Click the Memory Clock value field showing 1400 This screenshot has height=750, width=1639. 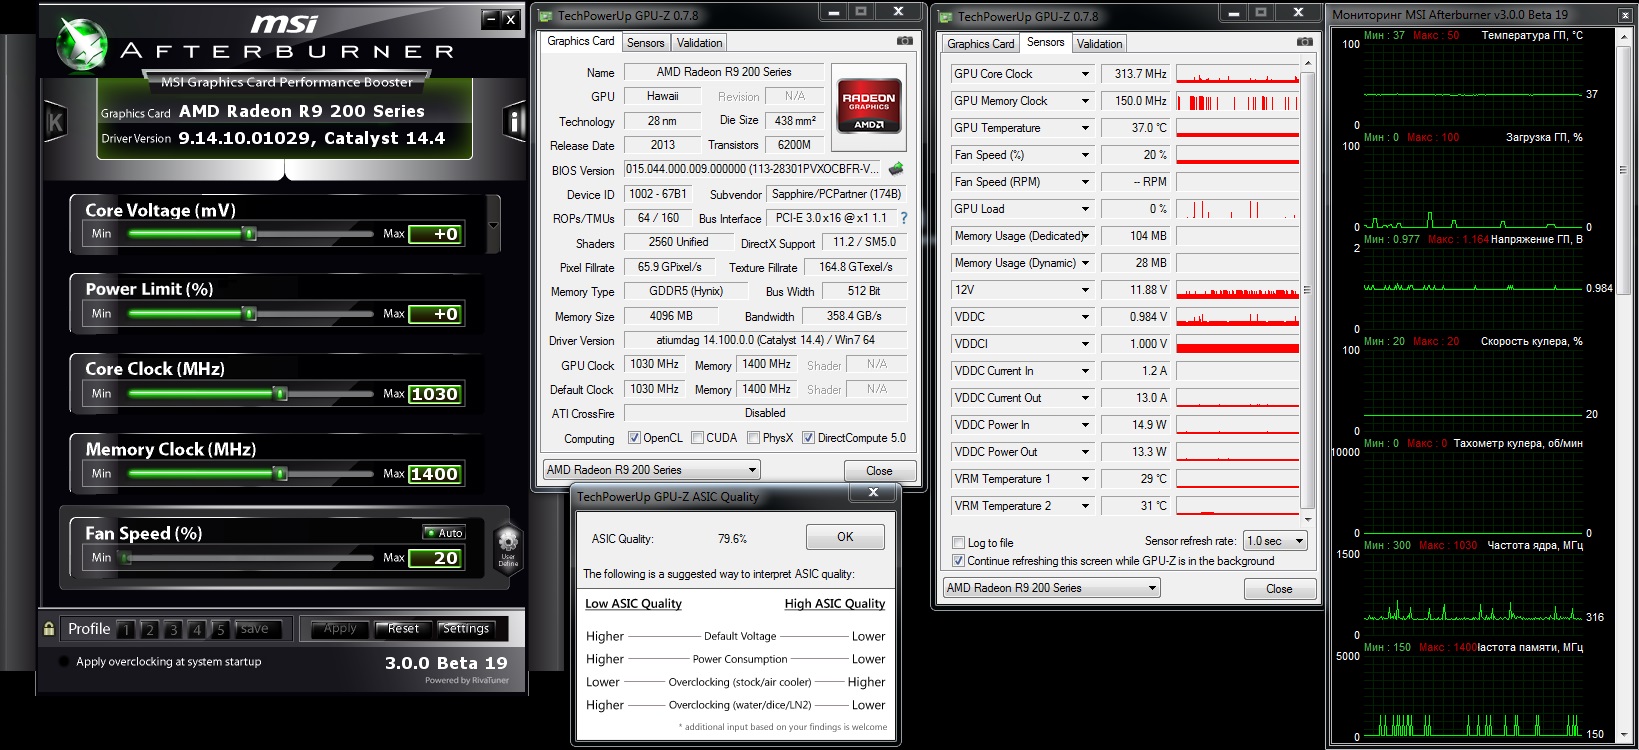[x=435, y=474]
